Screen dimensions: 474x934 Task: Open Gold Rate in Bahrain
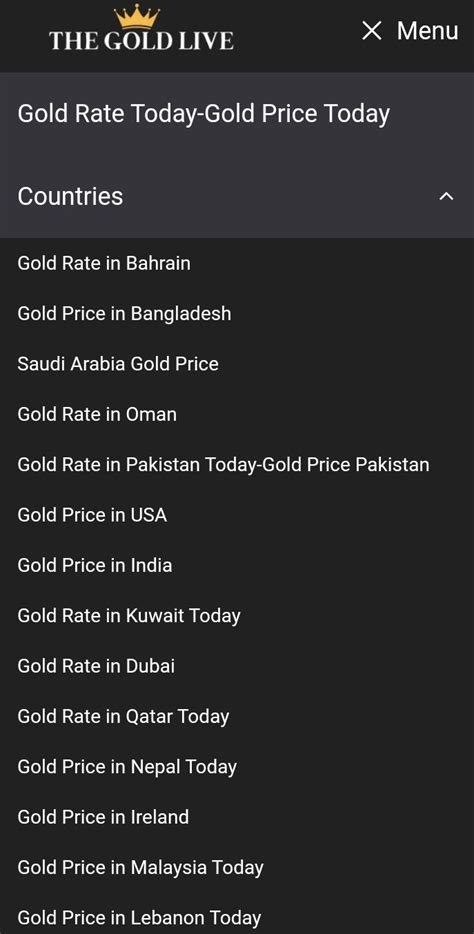[x=104, y=263]
